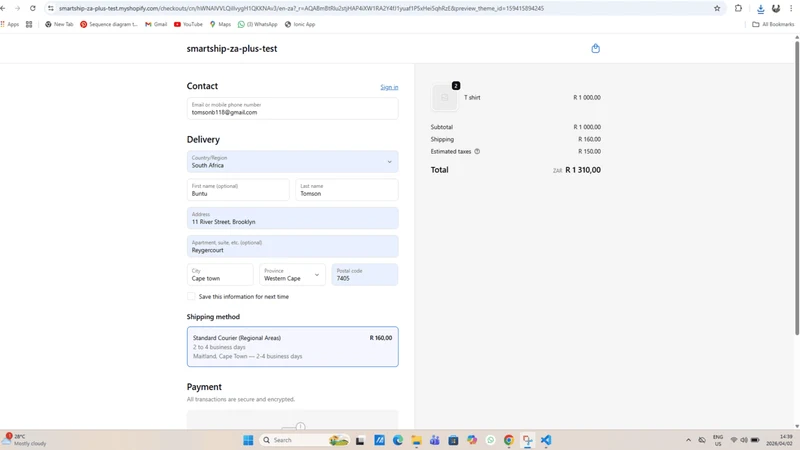Viewport: 800px width, 450px height.
Task: Open Microsoft Teams from the taskbar
Action: (x=435, y=440)
